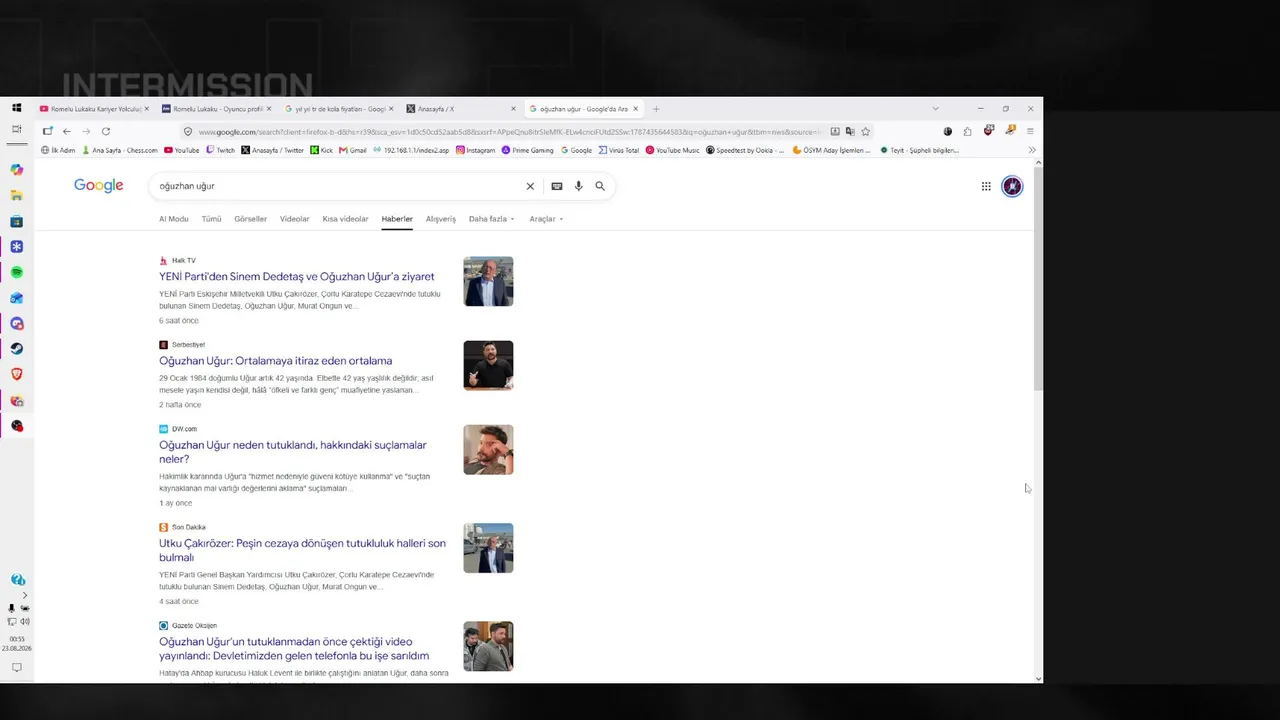Switch to the Anasayfa / X tab

pos(461,109)
